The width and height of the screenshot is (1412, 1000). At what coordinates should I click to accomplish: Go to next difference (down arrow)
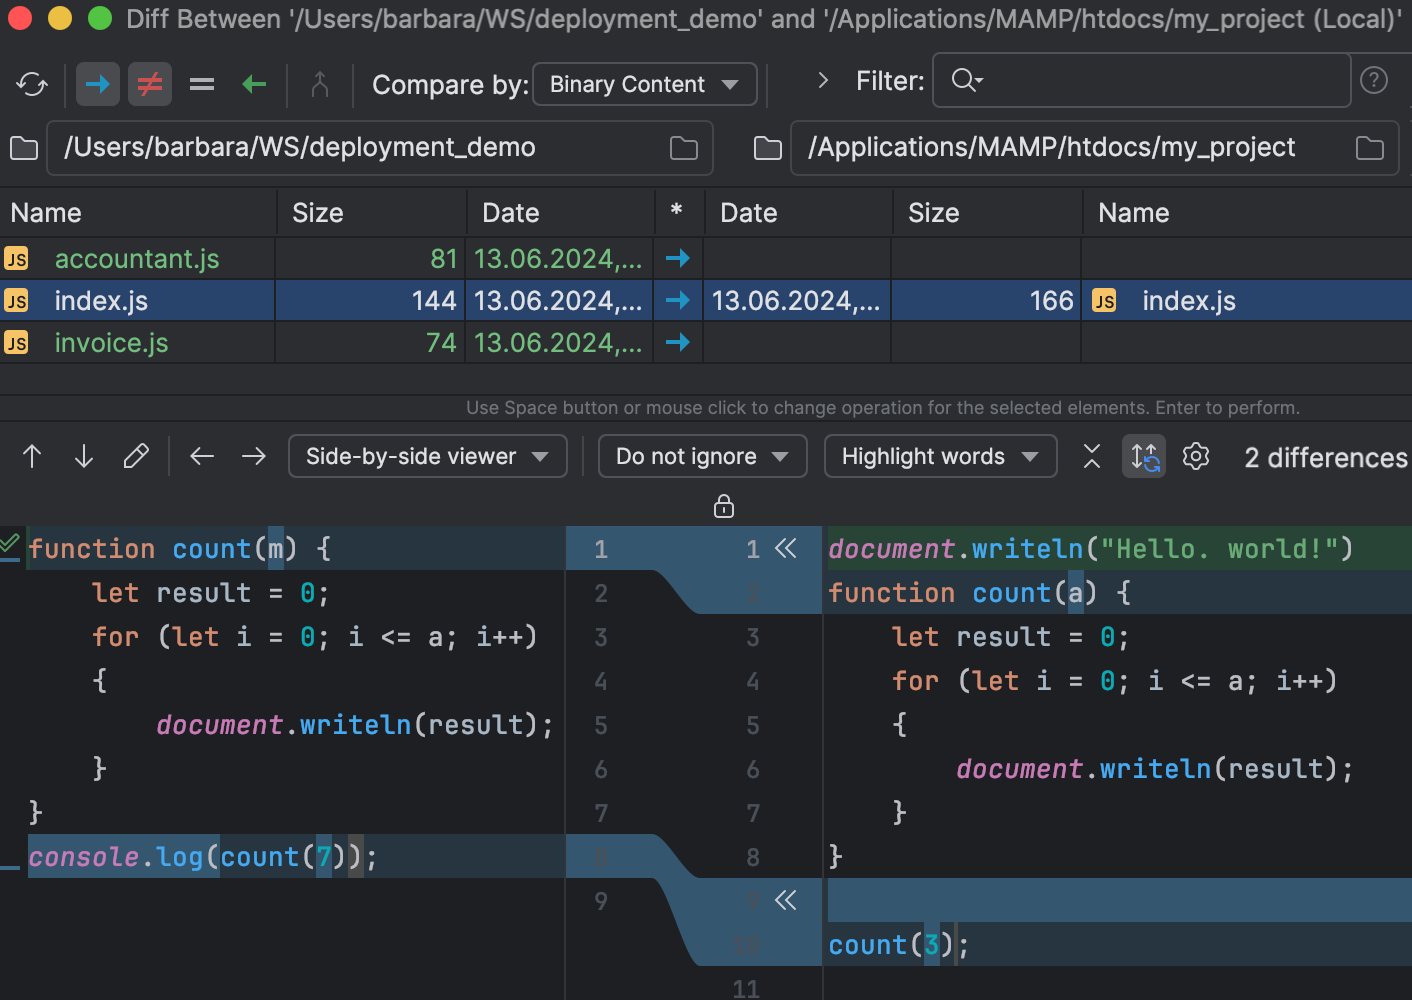click(x=84, y=457)
